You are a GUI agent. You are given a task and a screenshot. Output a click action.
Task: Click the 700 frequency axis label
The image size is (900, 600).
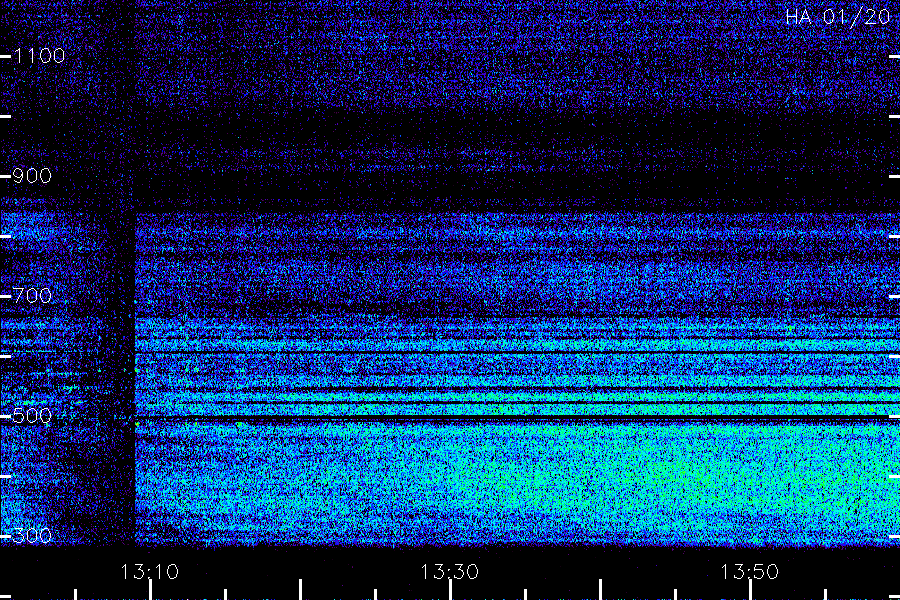(x=32, y=296)
